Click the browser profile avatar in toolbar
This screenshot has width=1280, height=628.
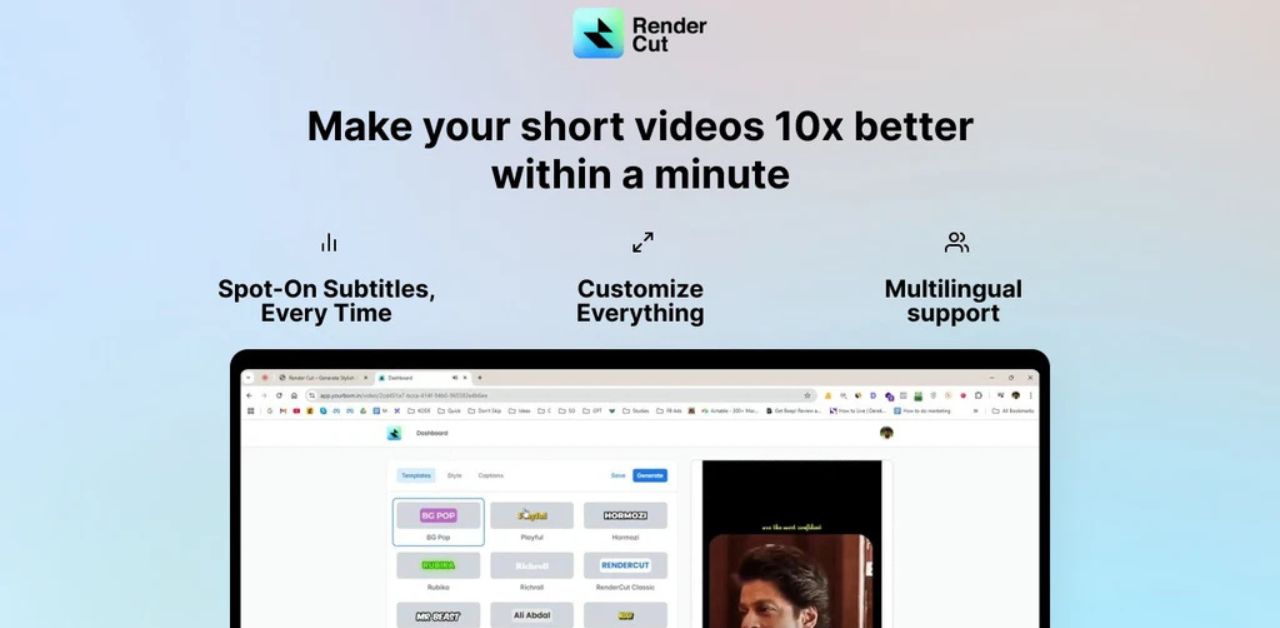point(1015,395)
